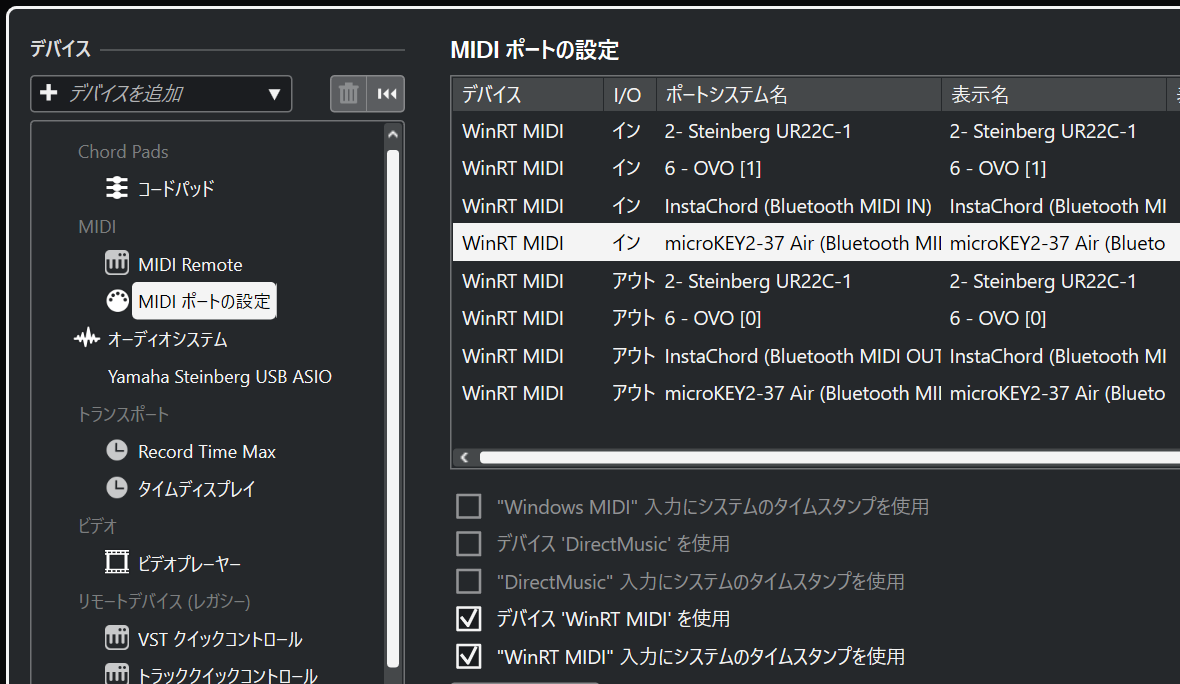Click 表示名 cell 6 - OVO [0]
Viewport: 1180px width, 684px height.
(998, 318)
